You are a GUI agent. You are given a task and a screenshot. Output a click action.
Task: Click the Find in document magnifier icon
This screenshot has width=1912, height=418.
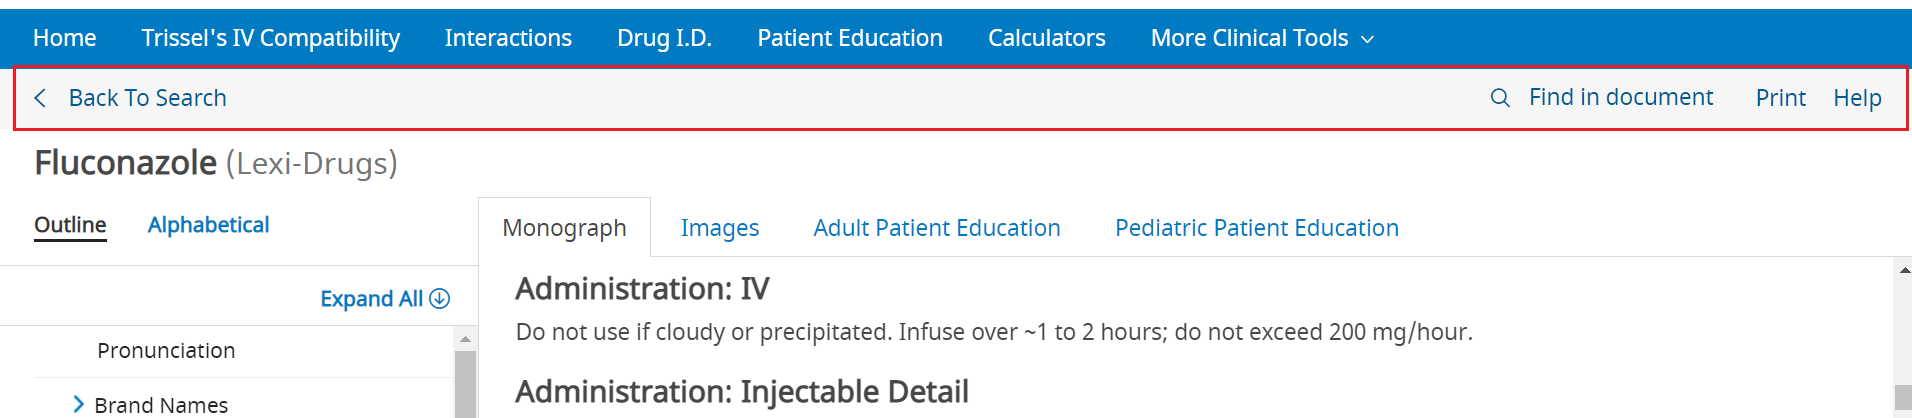click(x=1500, y=98)
